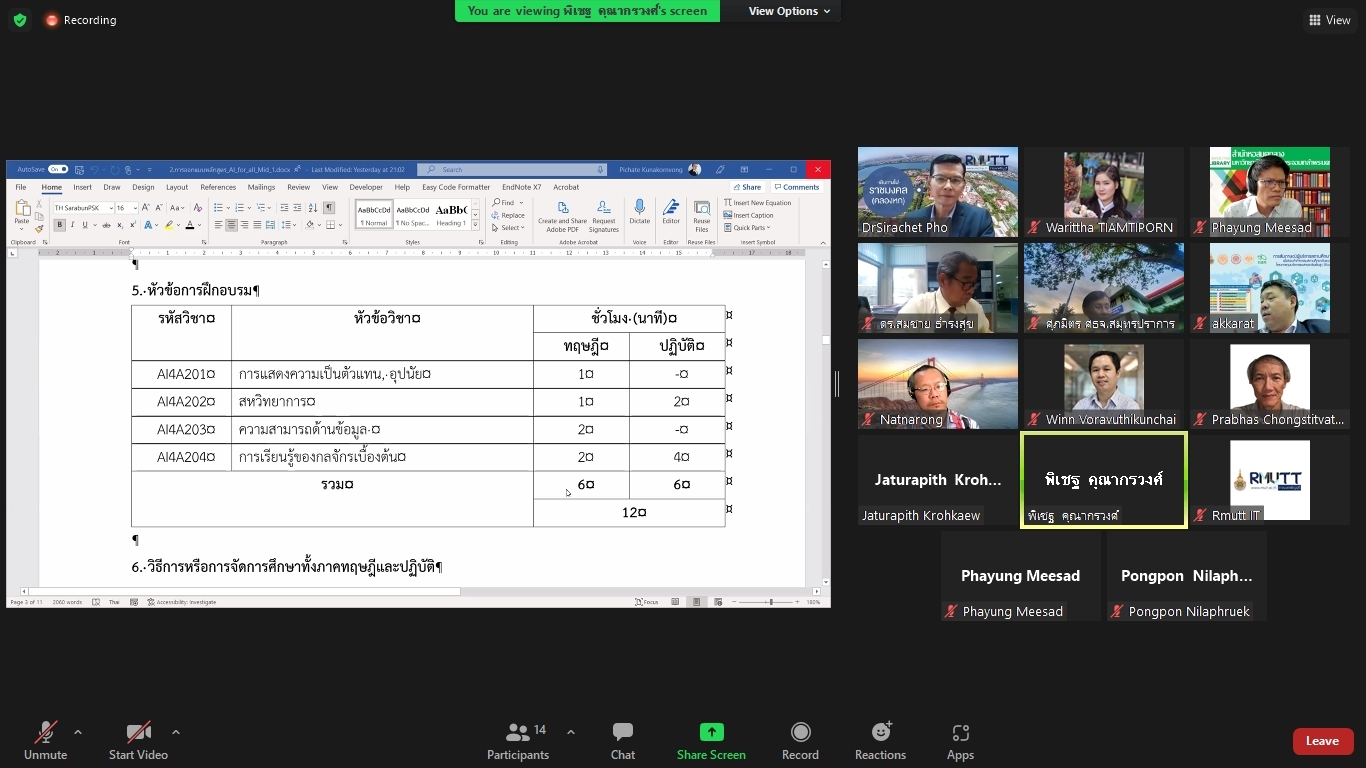Leave the meeting

click(1322, 741)
